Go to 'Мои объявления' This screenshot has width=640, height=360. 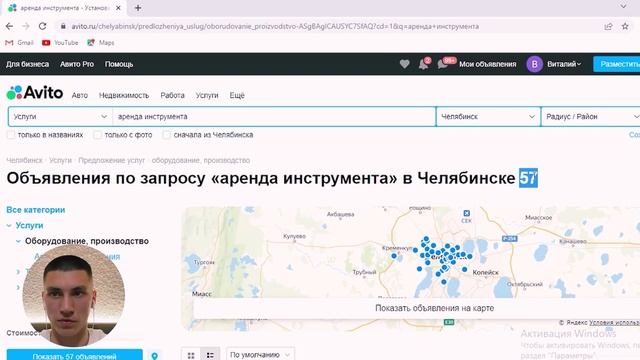(488, 64)
